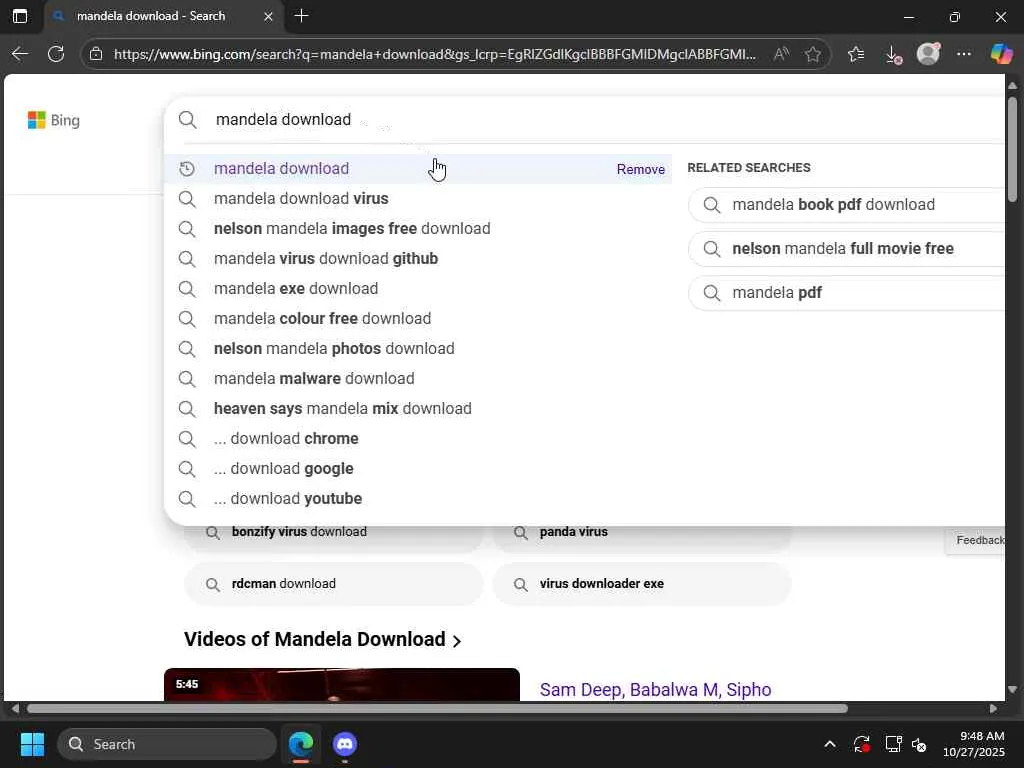Viewport: 1024px width, 768px height.
Task: Open the Favorites list icon
Action: pyautogui.click(x=856, y=54)
